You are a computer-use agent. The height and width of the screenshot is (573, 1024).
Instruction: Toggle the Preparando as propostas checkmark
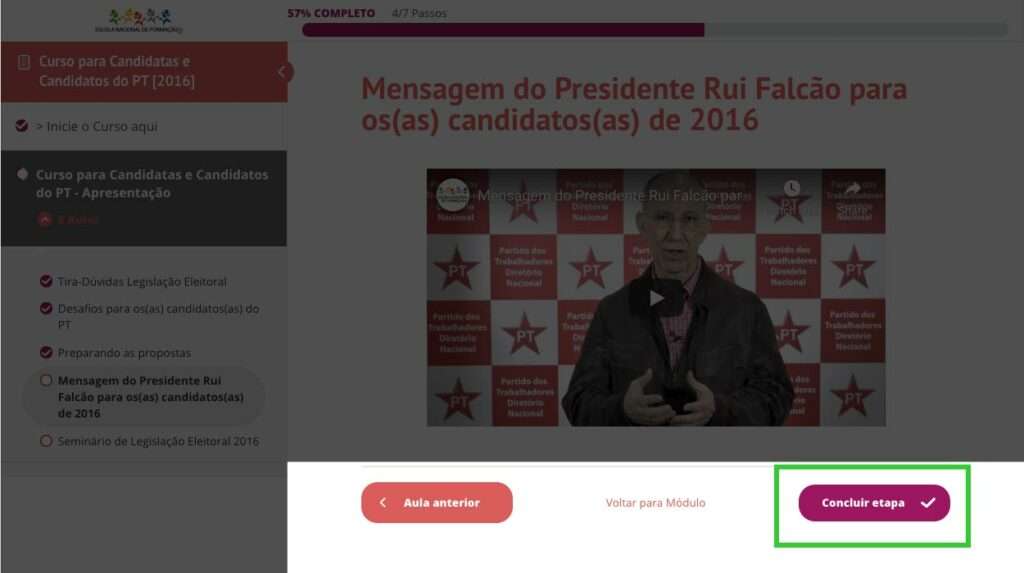46,352
